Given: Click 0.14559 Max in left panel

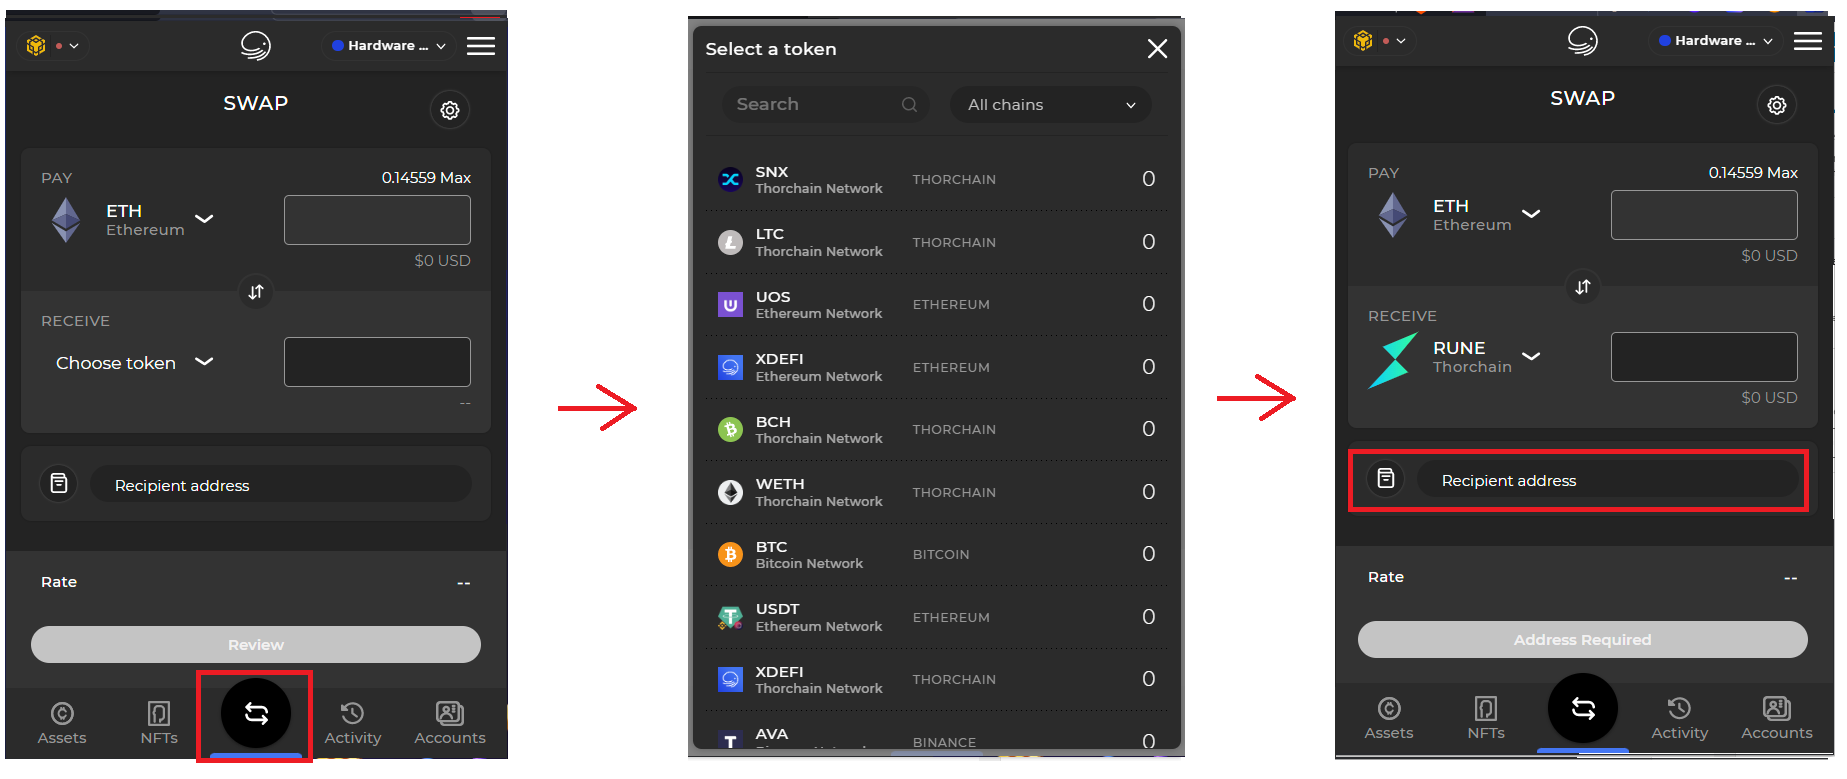Looking at the screenshot, I should click(x=426, y=178).
